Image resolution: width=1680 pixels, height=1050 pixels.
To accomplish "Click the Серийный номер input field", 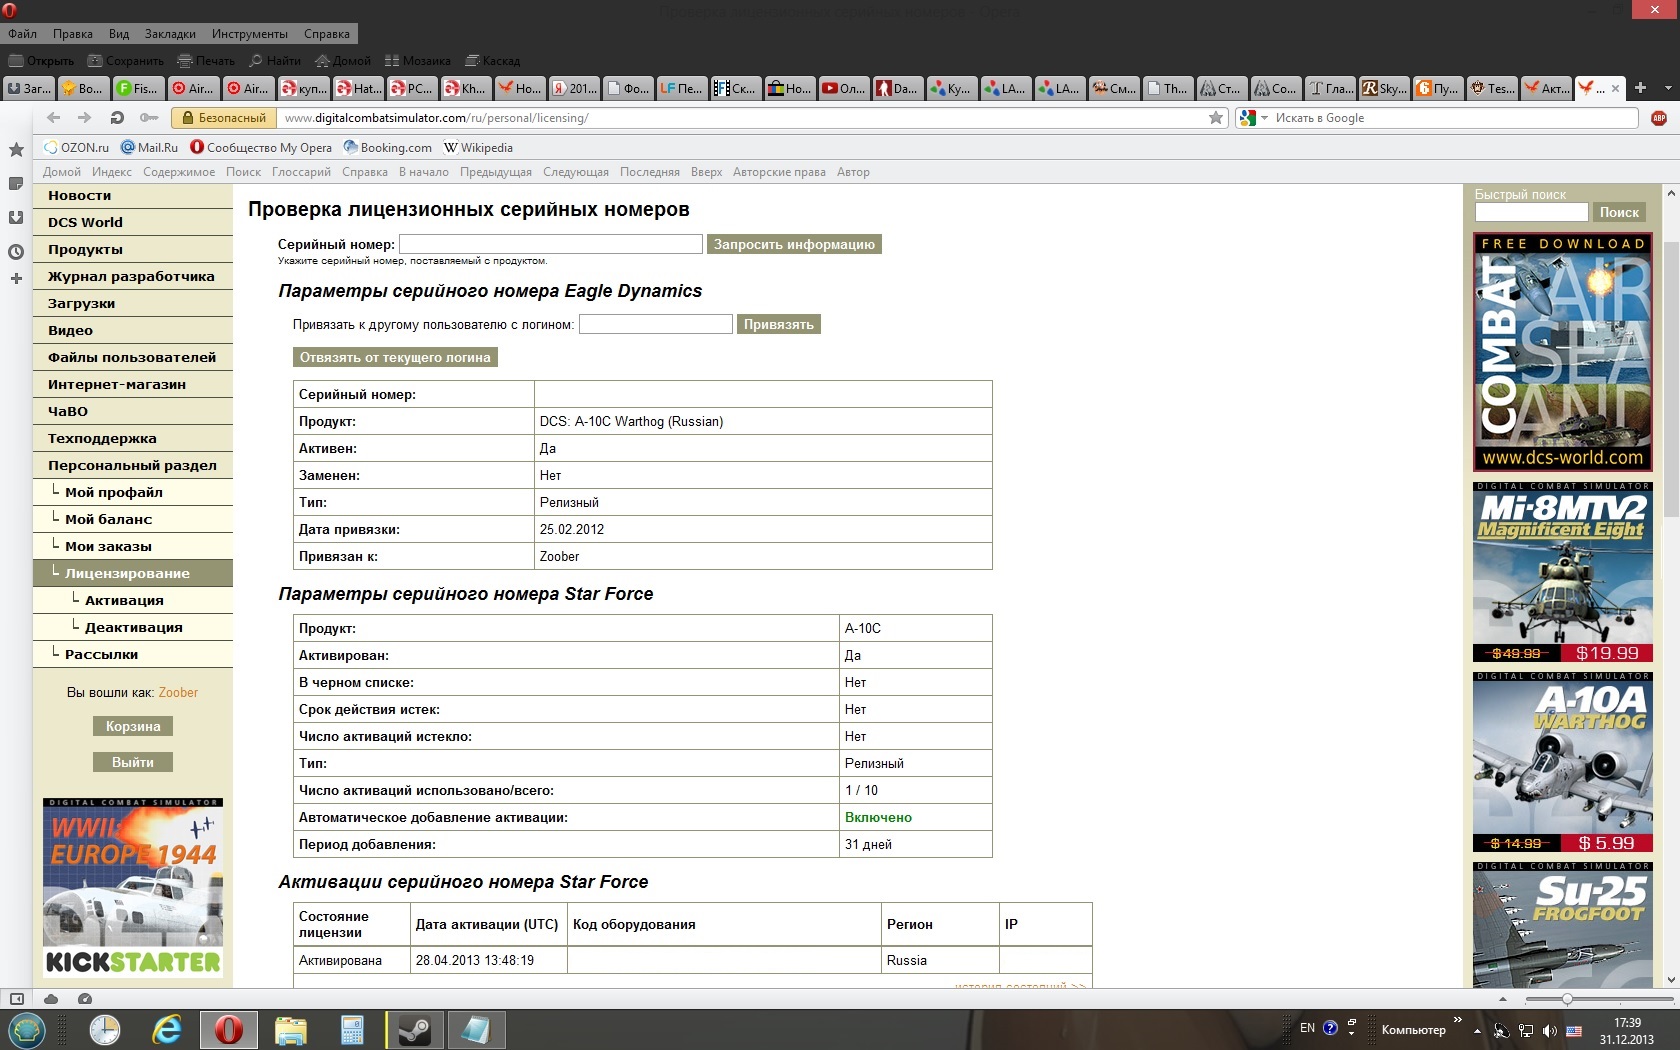I will pos(551,244).
